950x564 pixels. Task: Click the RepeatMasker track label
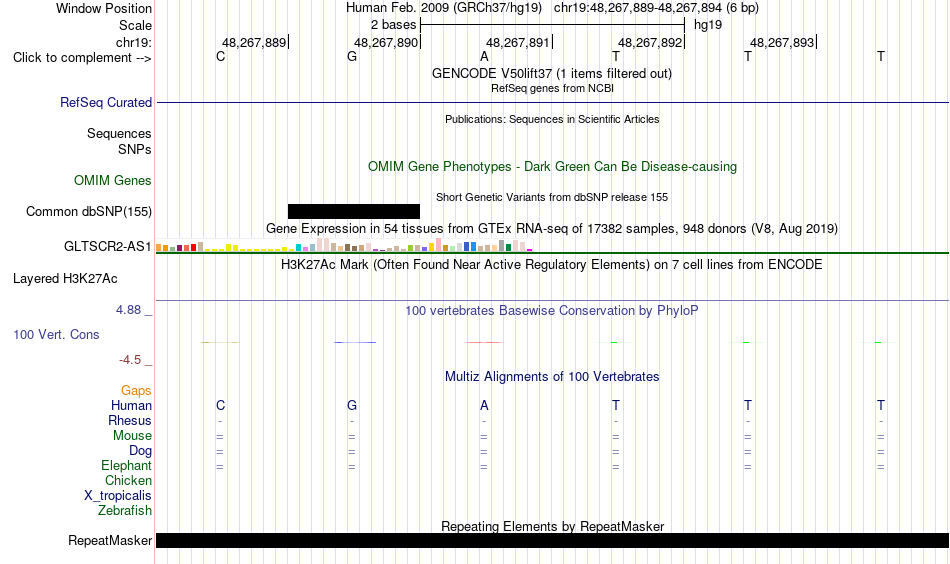point(110,540)
